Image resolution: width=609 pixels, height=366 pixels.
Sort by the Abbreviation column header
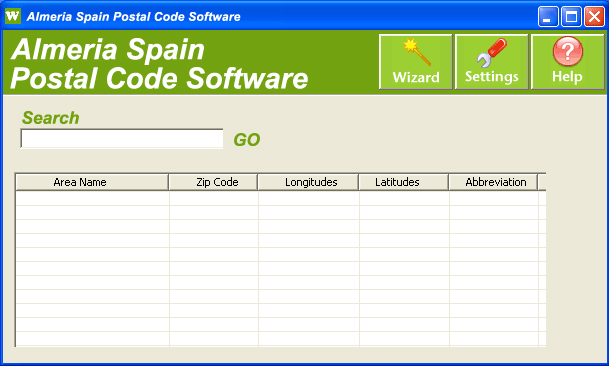pyautogui.click(x=493, y=182)
